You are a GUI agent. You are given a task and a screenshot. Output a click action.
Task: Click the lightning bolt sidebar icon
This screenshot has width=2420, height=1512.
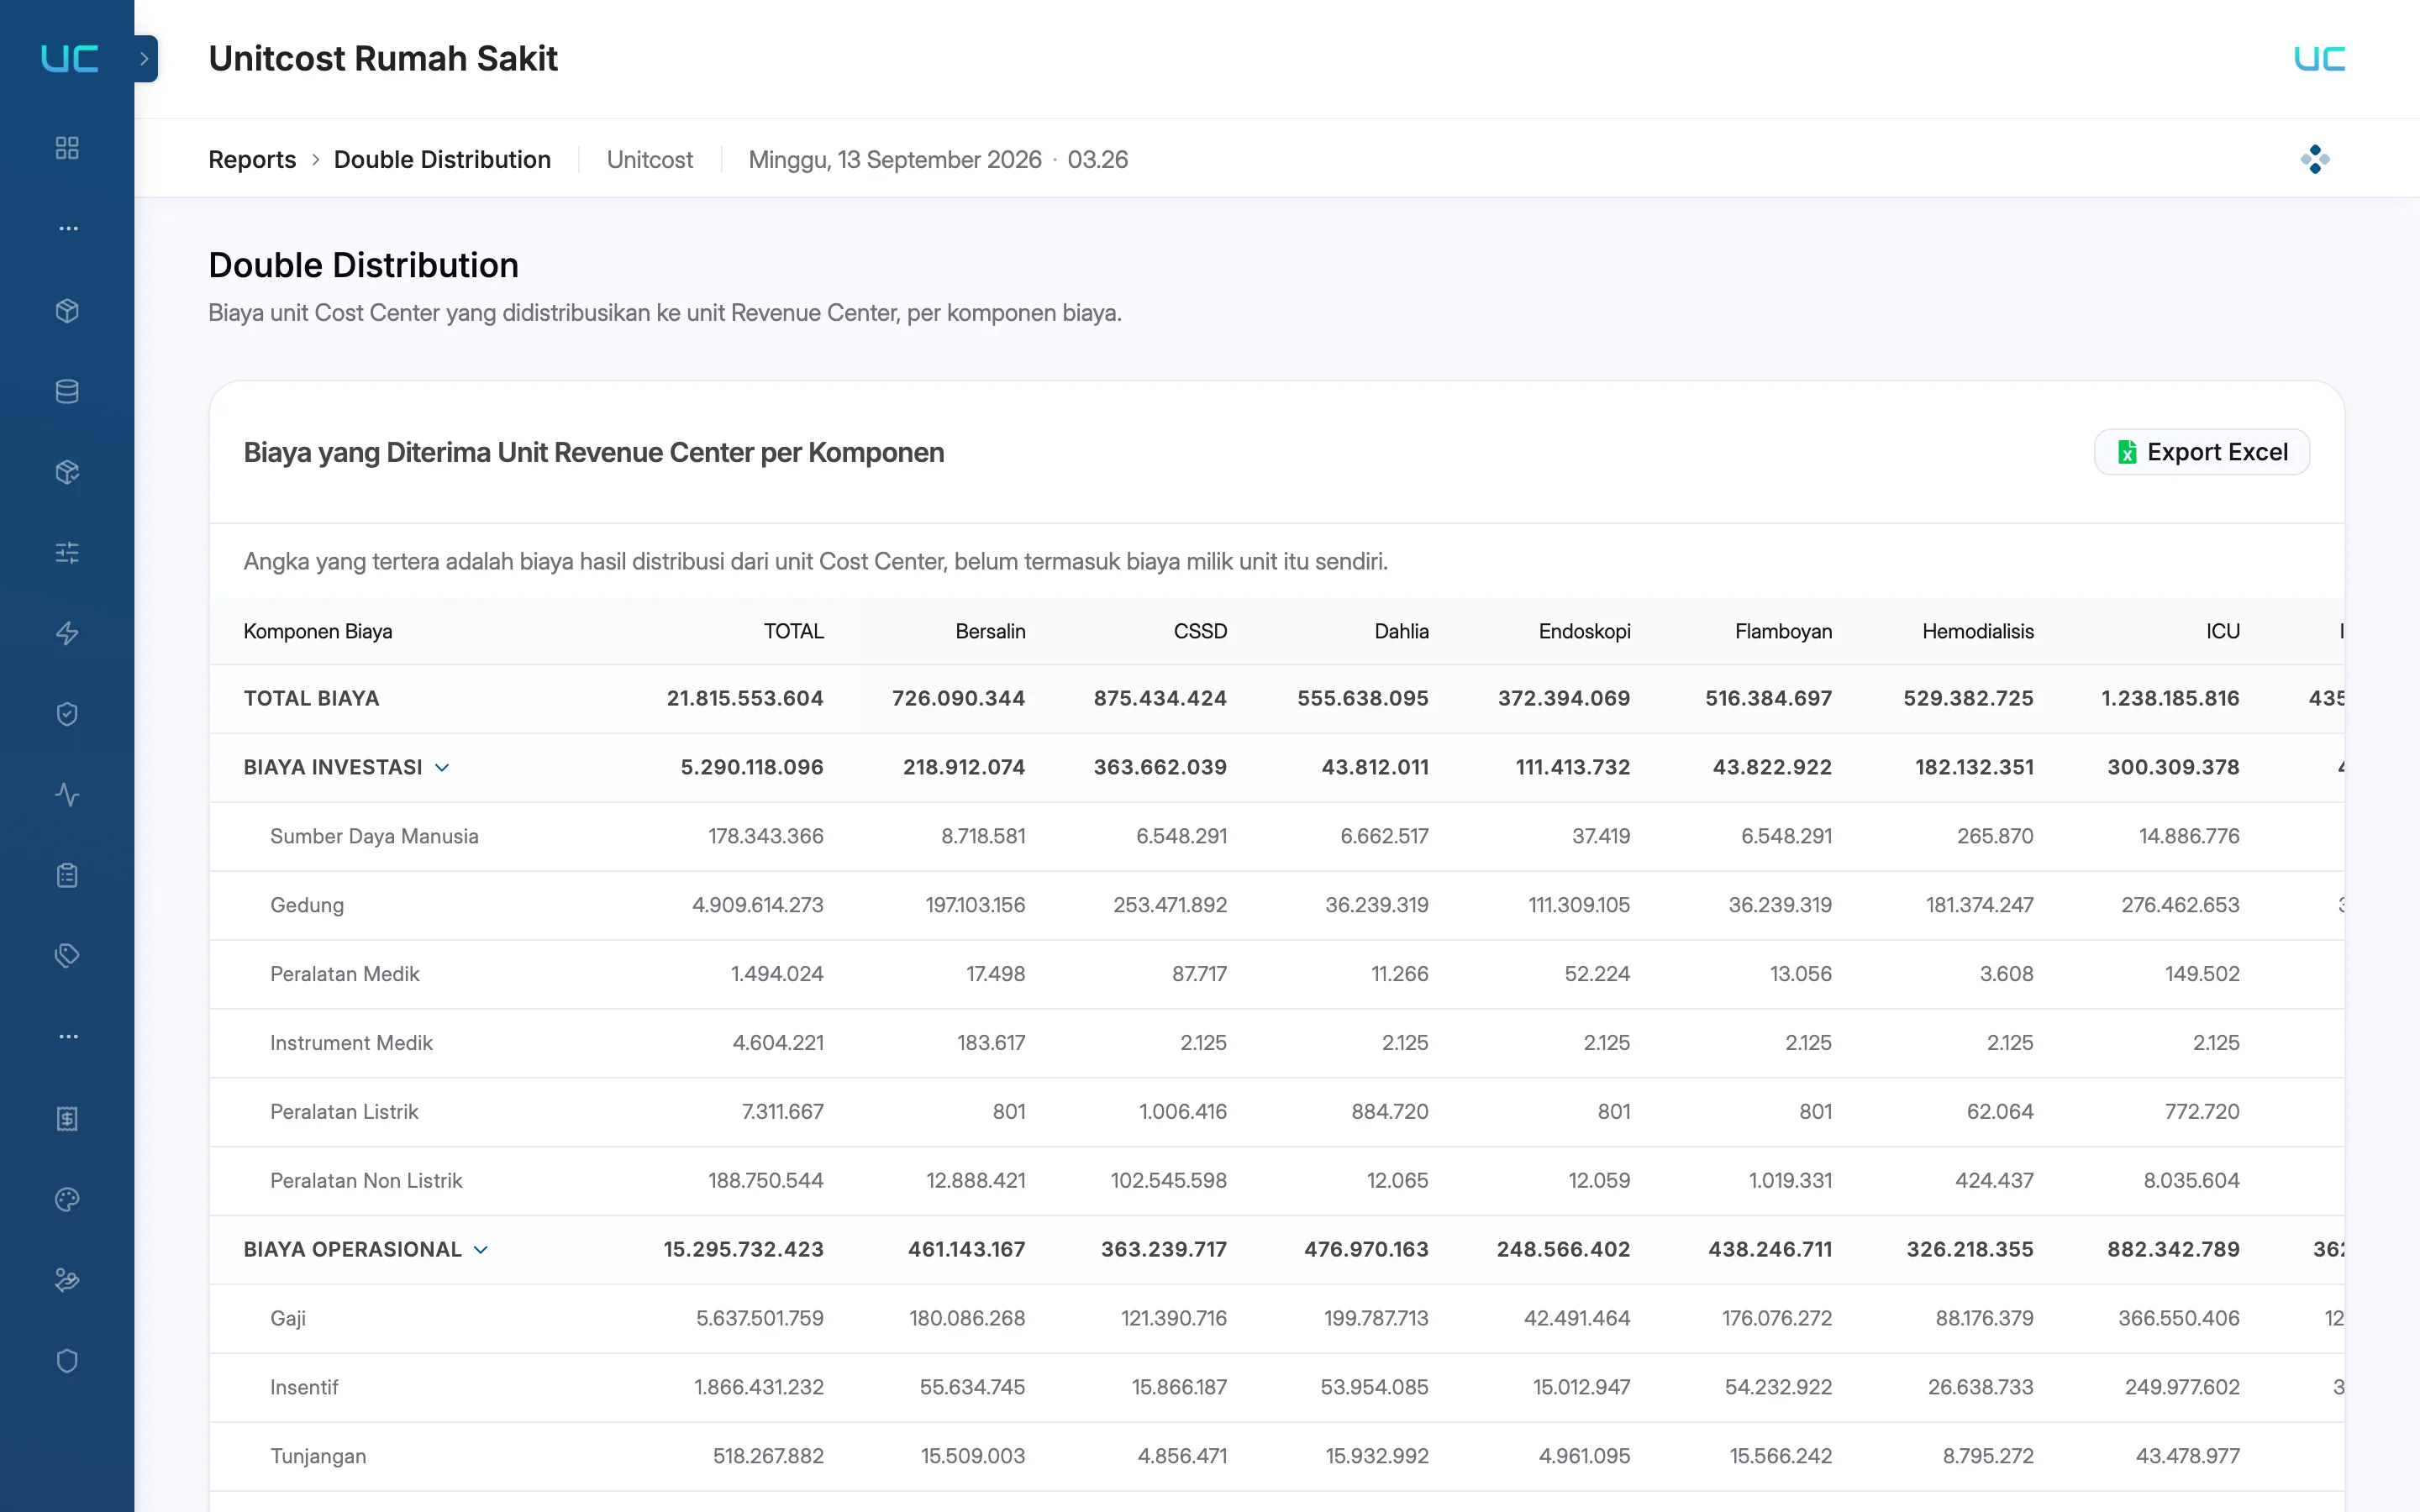pyautogui.click(x=67, y=633)
